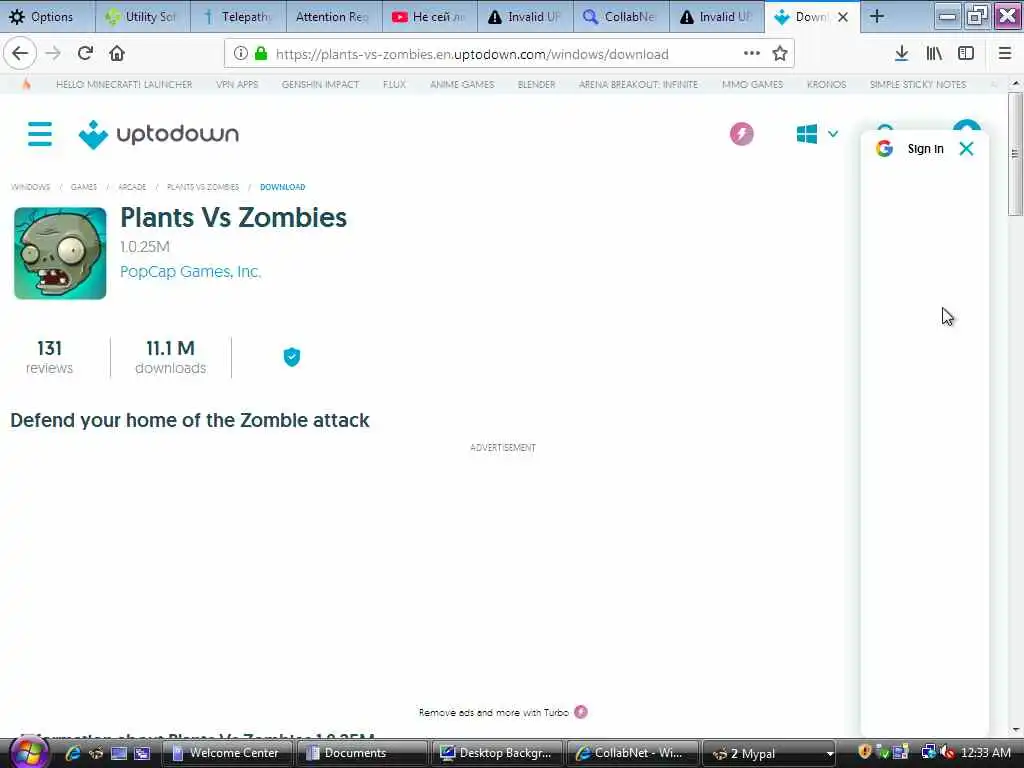Launch Internet Explorer from quick launch
The width and height of the screenshot is (1024, 768).
72,753
